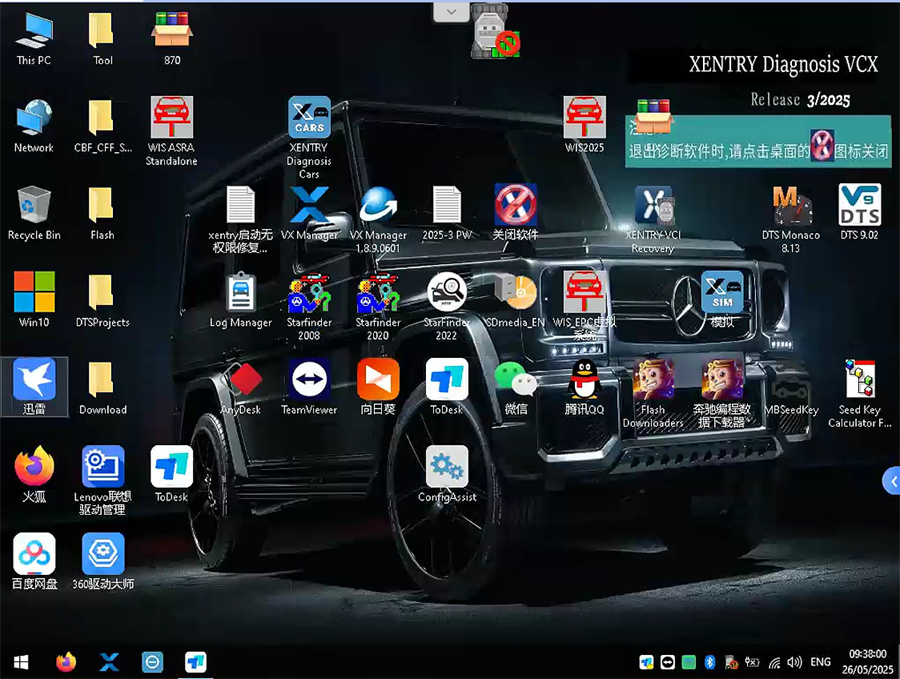900x679 pixels.
Task: Click the VCI connection status icon with red prohibition sign
Action: click(x=496, y=32)
